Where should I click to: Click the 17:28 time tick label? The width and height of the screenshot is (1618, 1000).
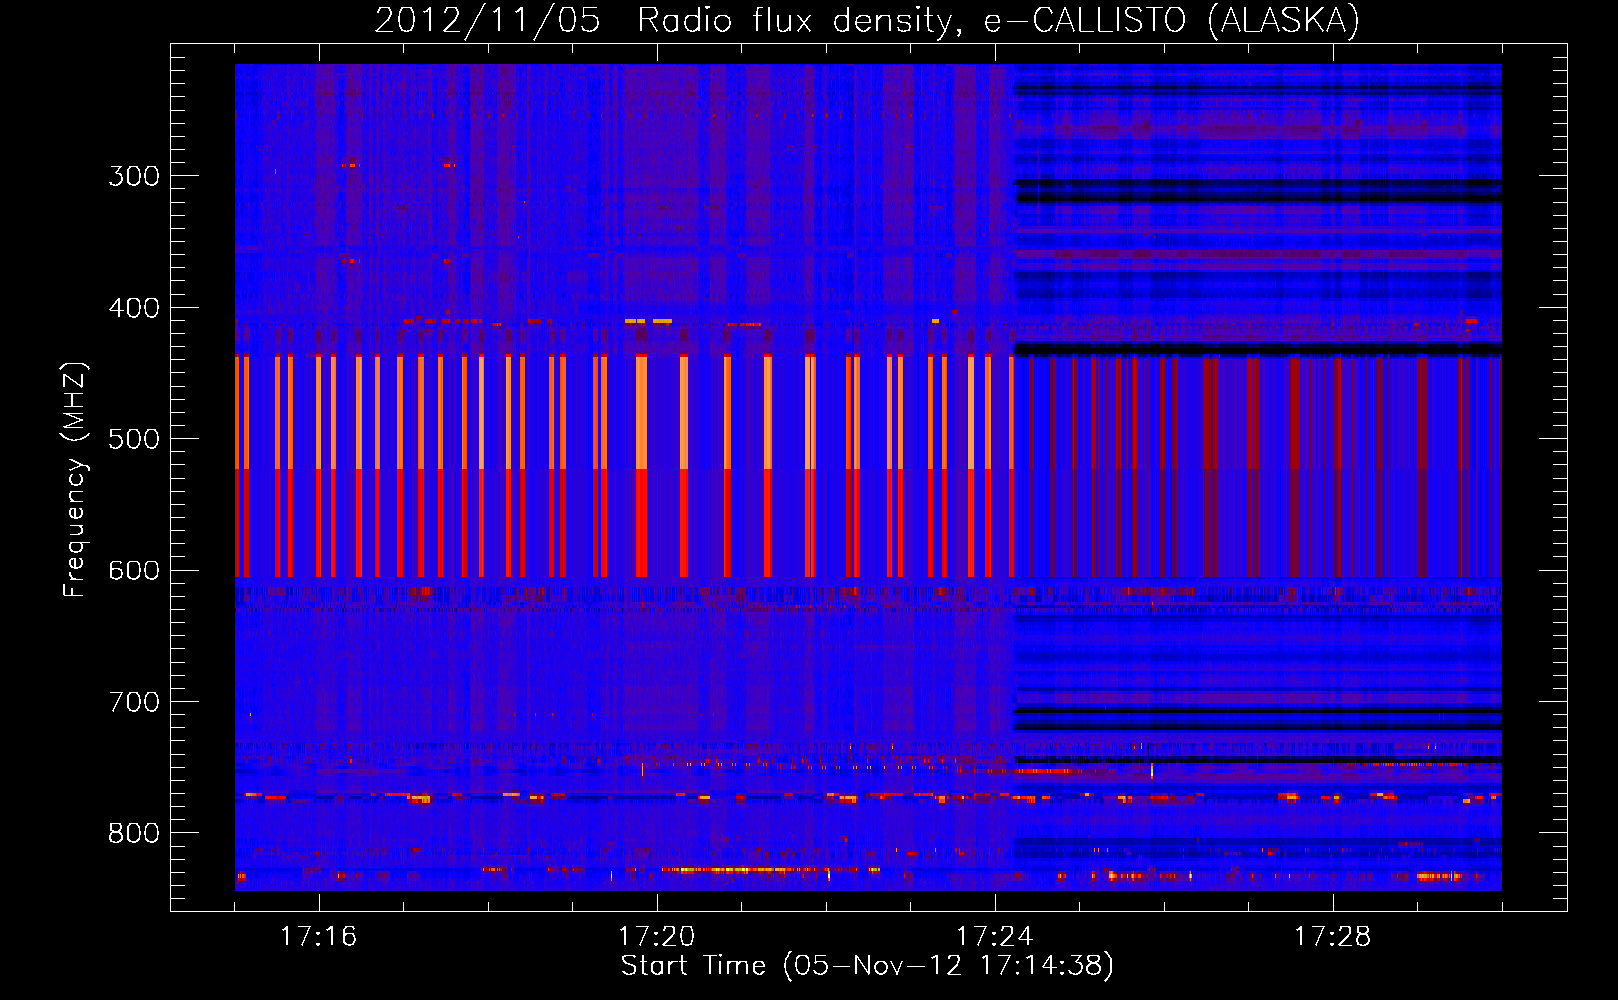pos(1332,937)
